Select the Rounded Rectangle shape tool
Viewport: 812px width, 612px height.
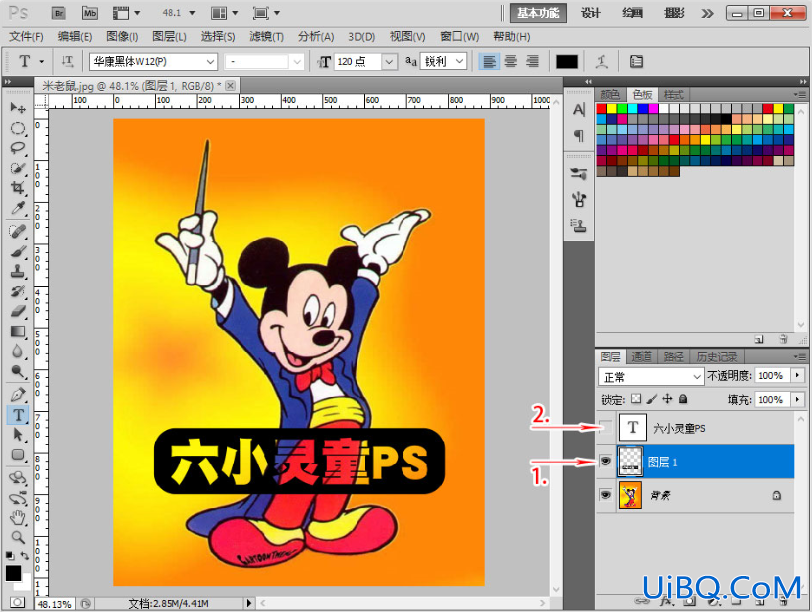[18, 455]
